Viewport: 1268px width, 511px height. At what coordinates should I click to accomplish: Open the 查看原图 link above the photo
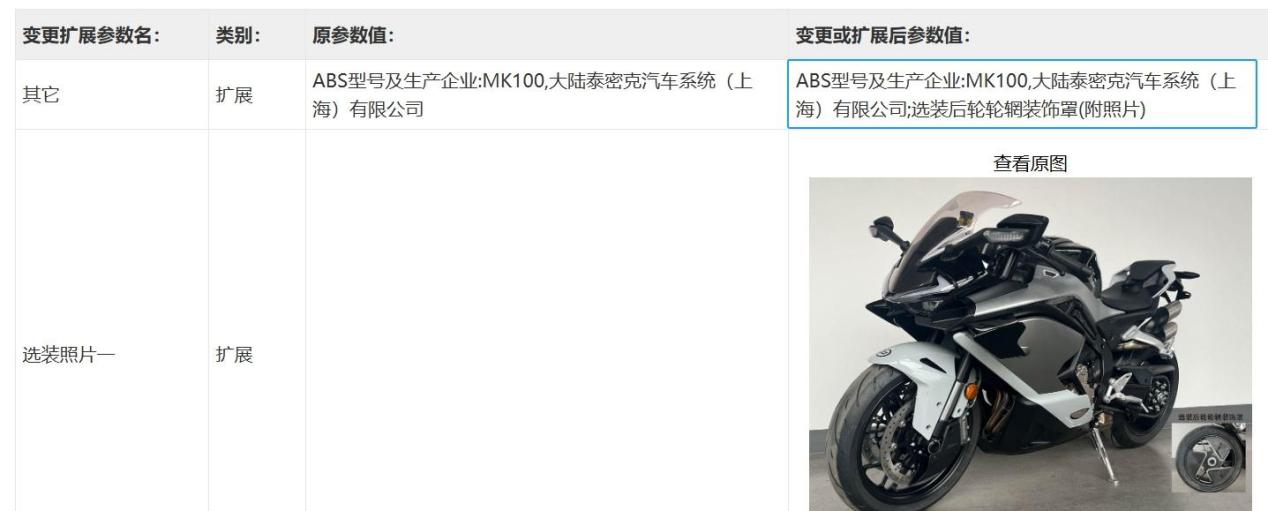pos(1029,165)
